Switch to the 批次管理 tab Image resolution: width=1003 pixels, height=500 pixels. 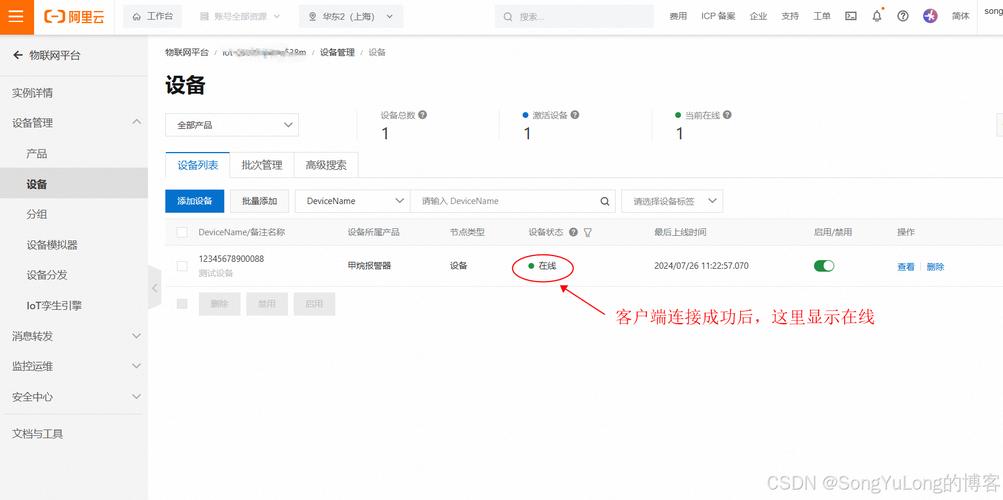(262, 165)
